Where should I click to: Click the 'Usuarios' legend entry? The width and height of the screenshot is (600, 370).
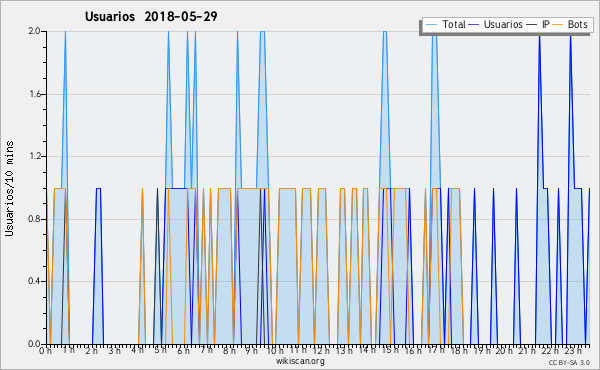click(503, 24)
